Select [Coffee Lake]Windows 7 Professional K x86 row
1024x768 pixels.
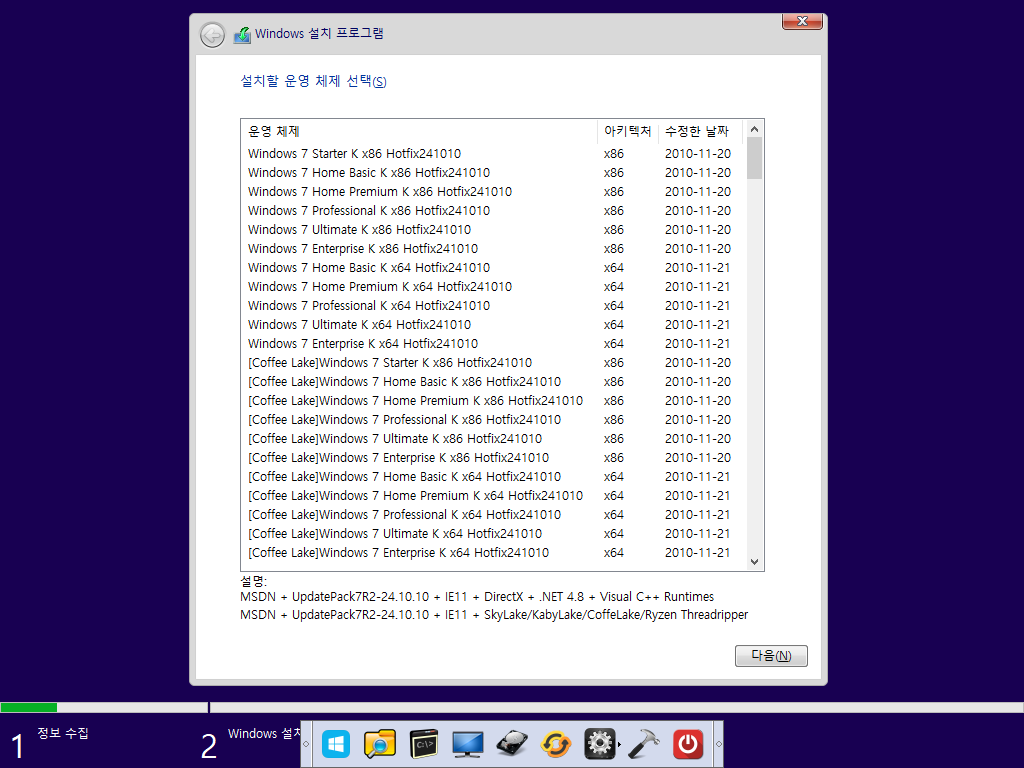pos(493,419)
